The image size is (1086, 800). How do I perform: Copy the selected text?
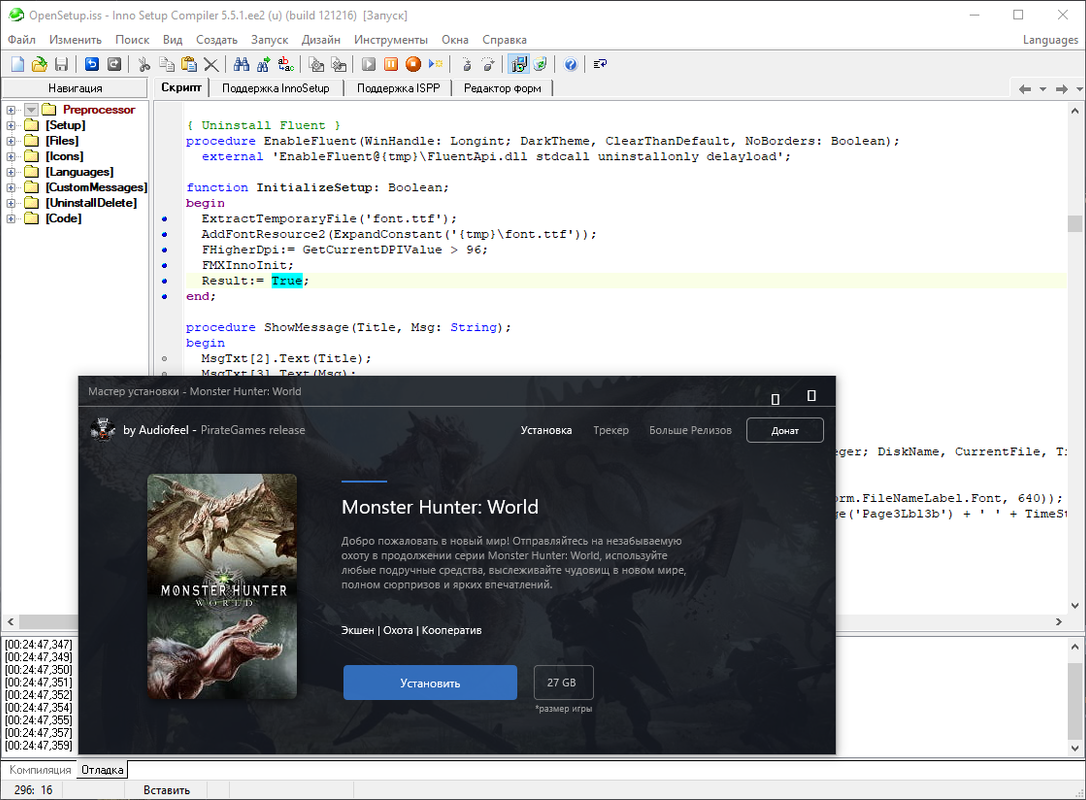tap(166, 64)
